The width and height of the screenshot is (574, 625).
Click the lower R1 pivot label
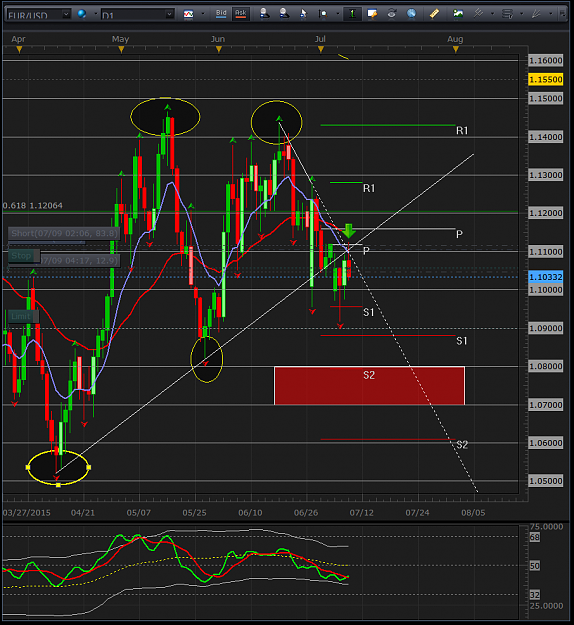coord(369,188)
